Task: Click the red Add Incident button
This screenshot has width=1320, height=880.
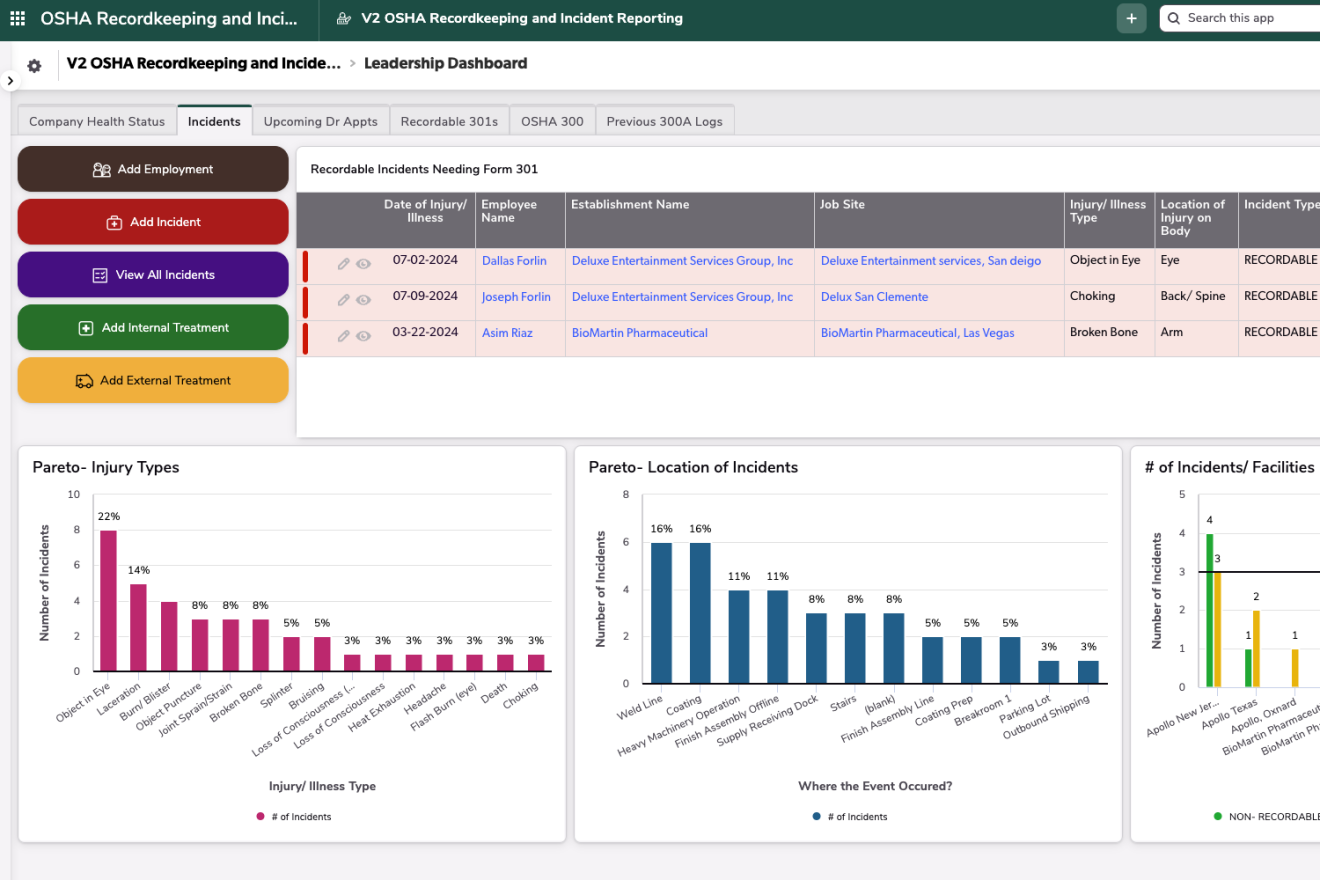Action: click(153, 222)
